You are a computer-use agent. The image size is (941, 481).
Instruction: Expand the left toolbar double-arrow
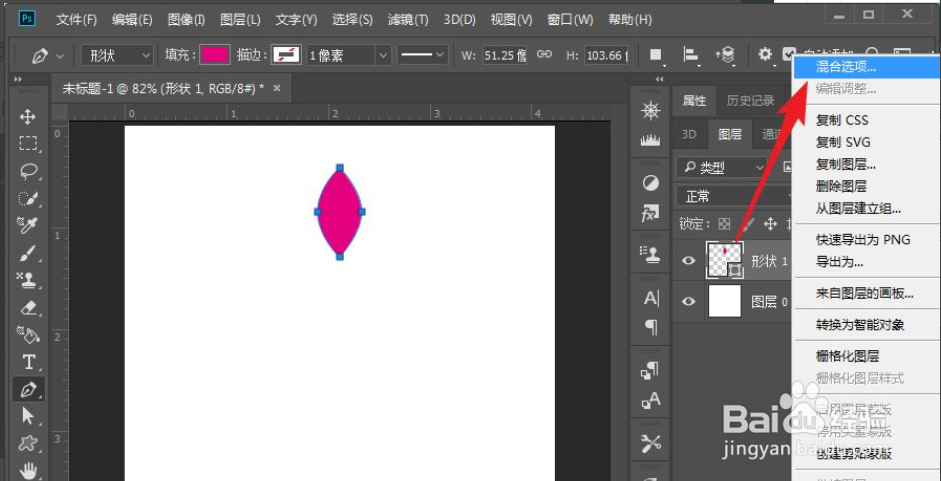(x=18, y=79)
